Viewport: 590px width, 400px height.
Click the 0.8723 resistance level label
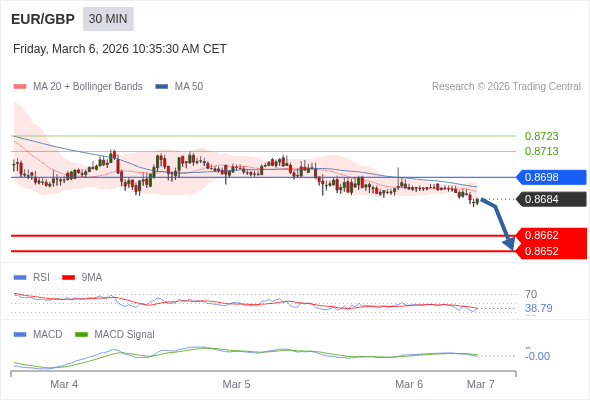541,136
